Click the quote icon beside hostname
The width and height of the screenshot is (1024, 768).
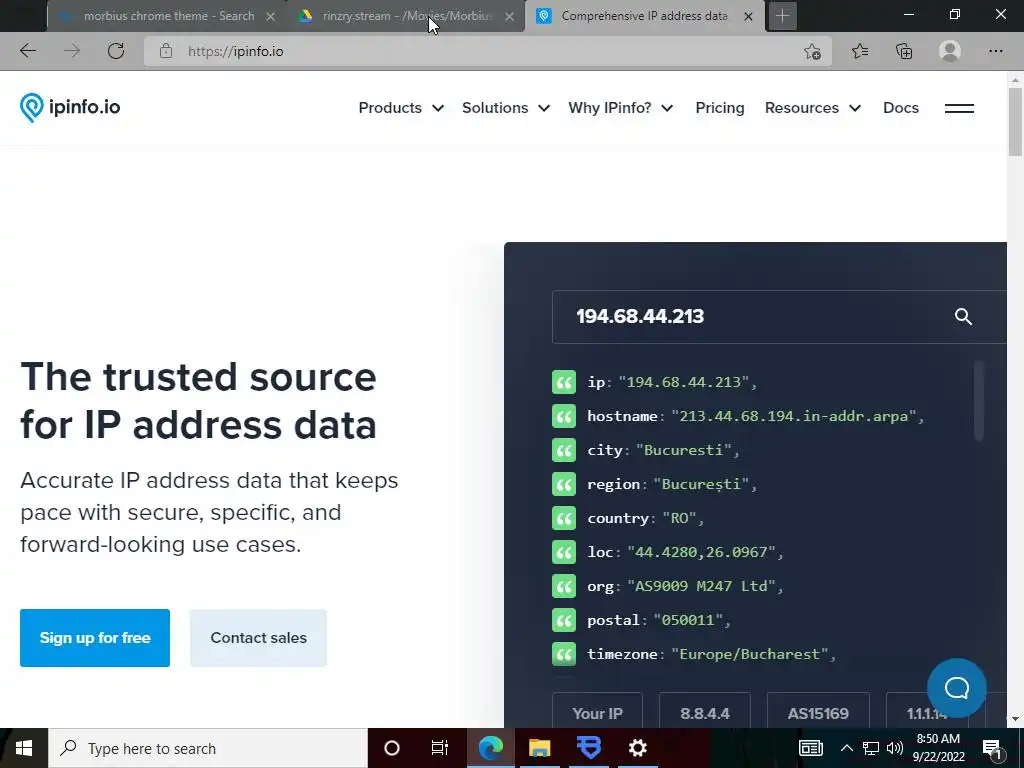click(564, 416)
